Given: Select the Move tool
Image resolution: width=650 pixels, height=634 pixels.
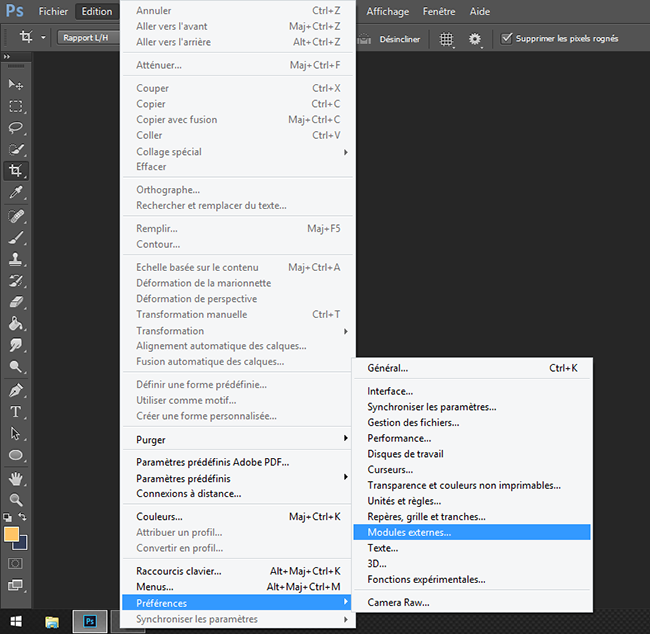Looking at the screenshot, I should click(16, 84).
